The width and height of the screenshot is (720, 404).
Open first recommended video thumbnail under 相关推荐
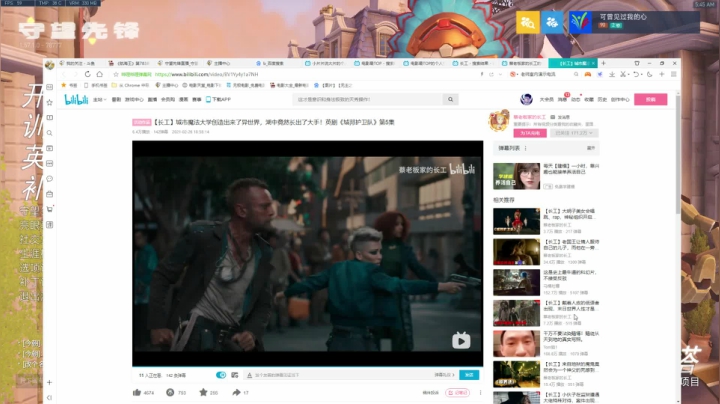[517, 221]
